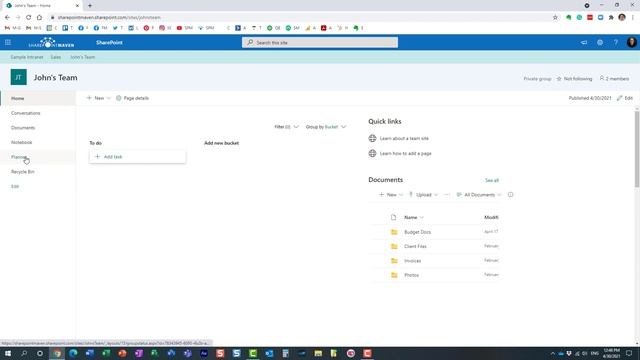Viewport: 640px width, 360px height.
Task: Reload the page with the browser refresh icon
Action: [x=29, y=17]
